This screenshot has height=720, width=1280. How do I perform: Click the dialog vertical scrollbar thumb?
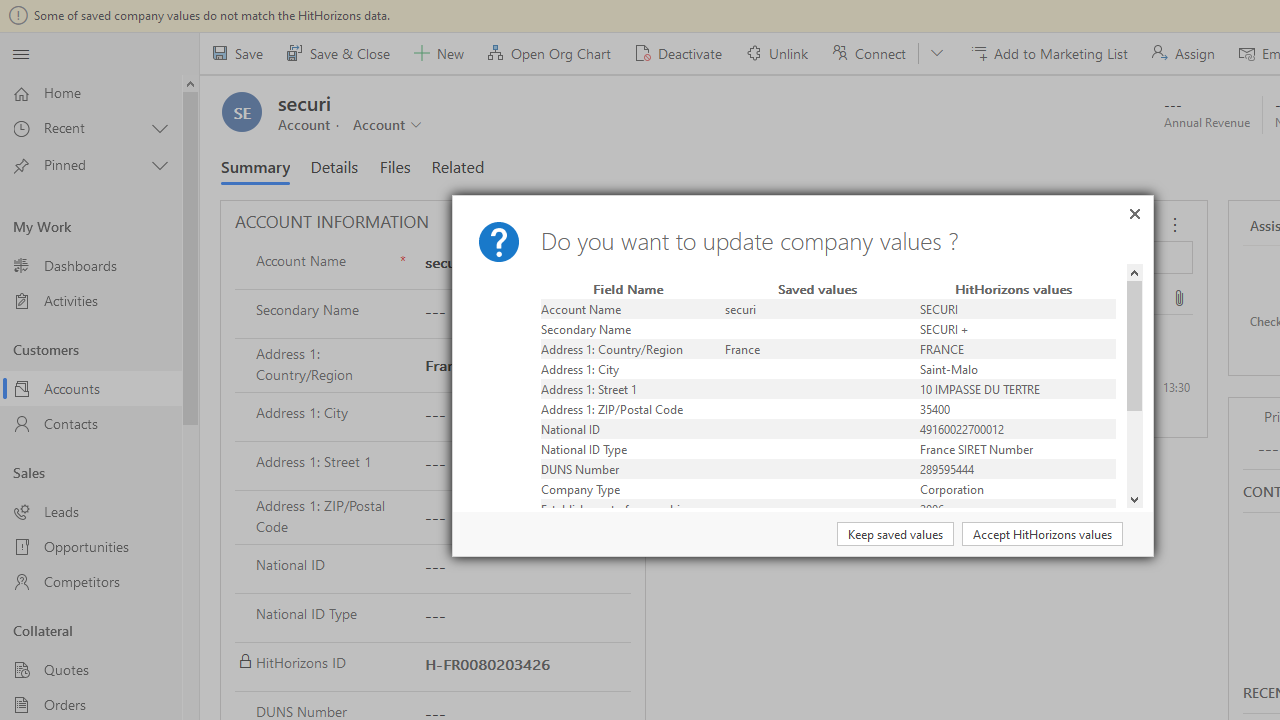tap(1134, 346)
